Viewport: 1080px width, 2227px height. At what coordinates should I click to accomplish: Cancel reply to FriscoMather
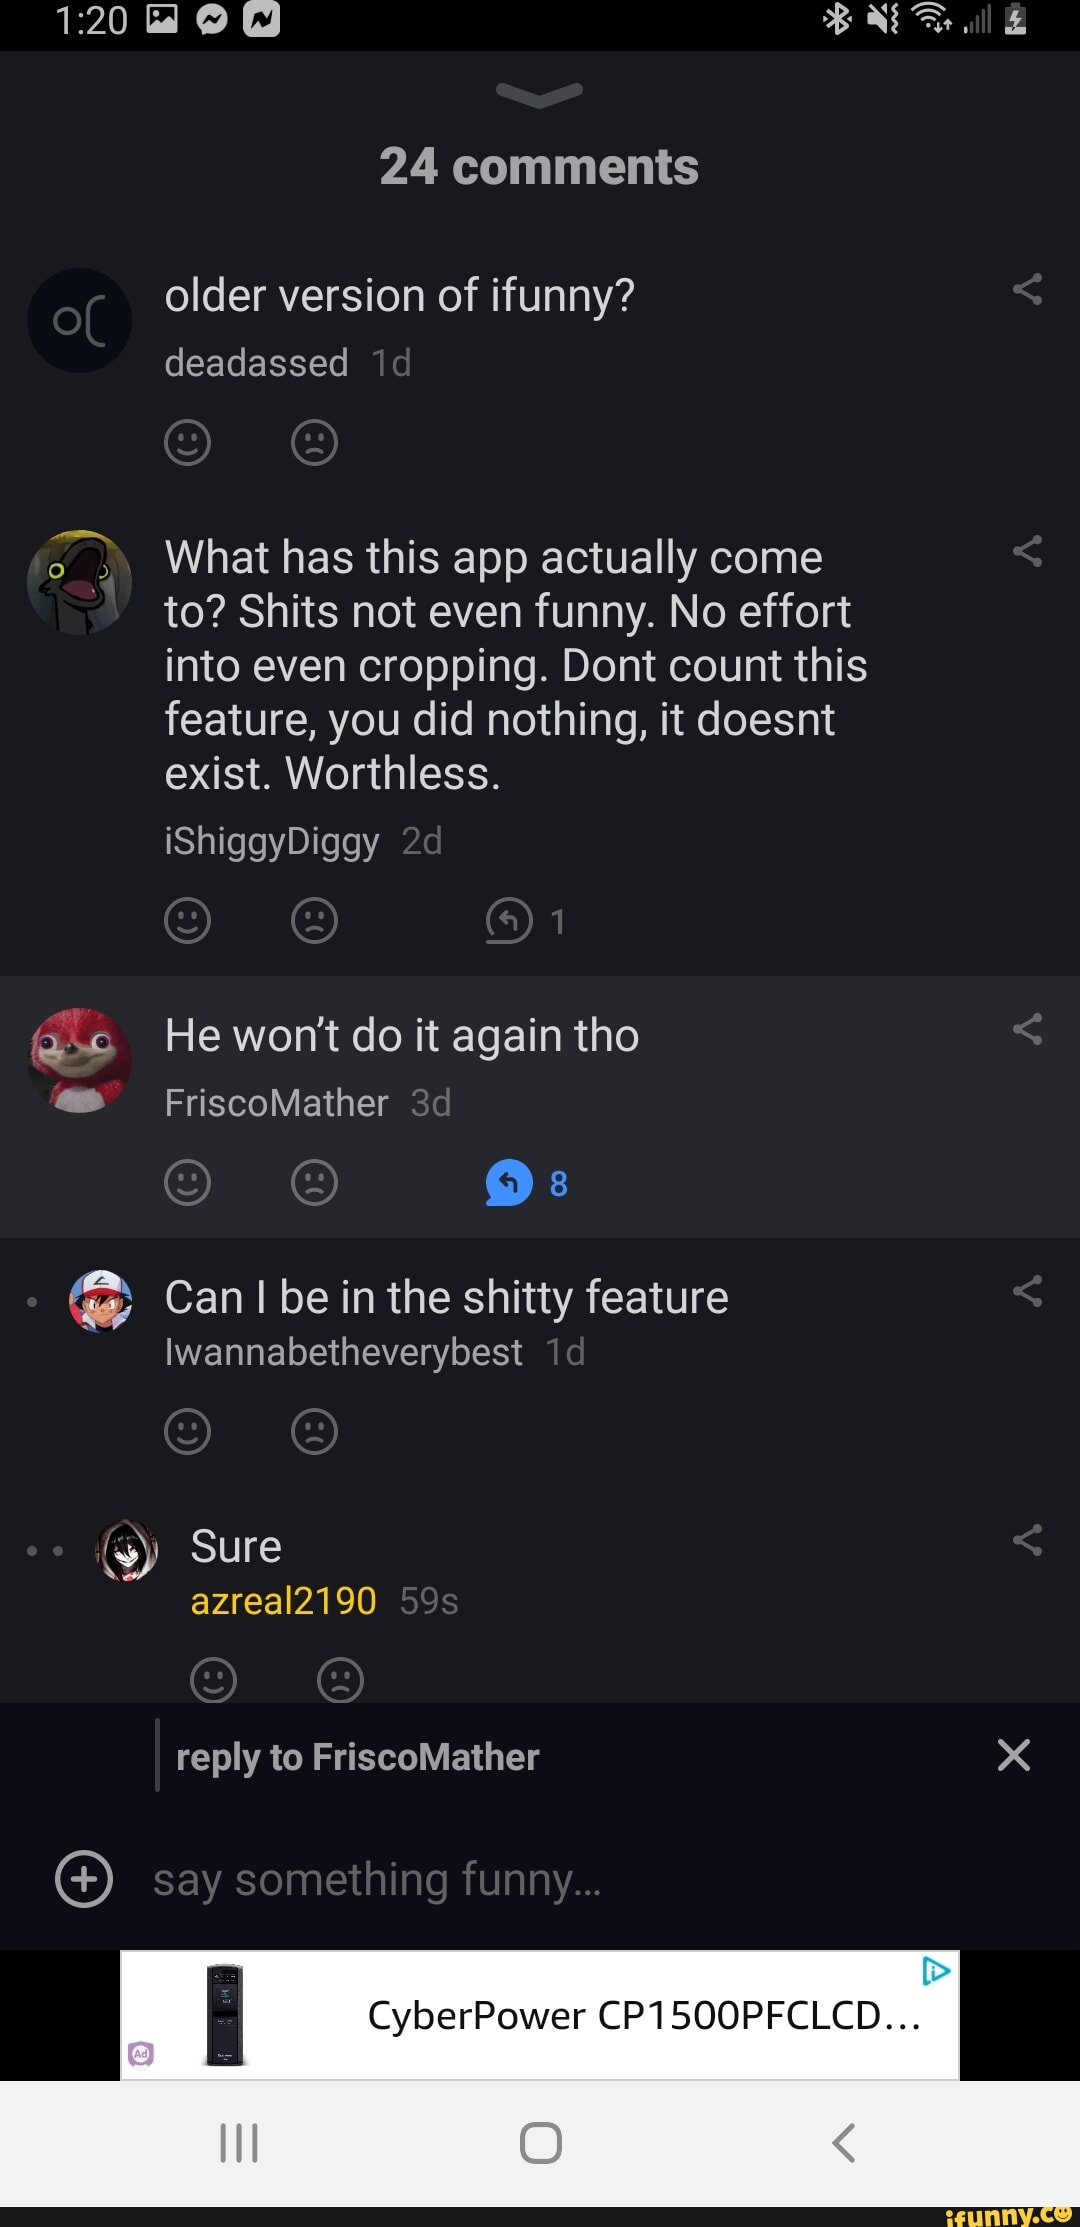pos(1013,1755)
